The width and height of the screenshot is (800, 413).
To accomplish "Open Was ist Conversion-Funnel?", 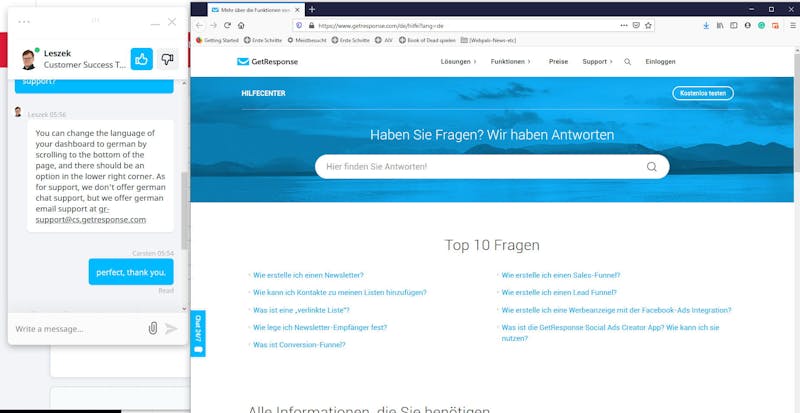I will point(299,345).
